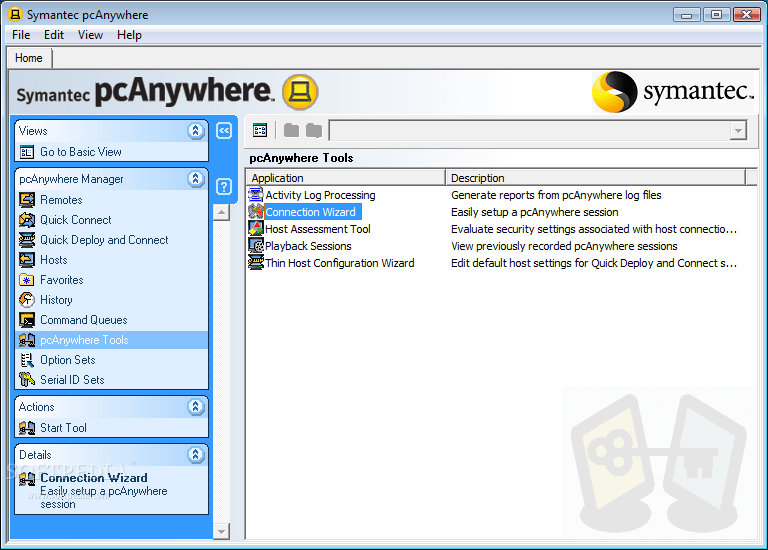Click the Connection Wizard icon in Details
Viewport: 768px width, 550px height.
click(26, 478)
